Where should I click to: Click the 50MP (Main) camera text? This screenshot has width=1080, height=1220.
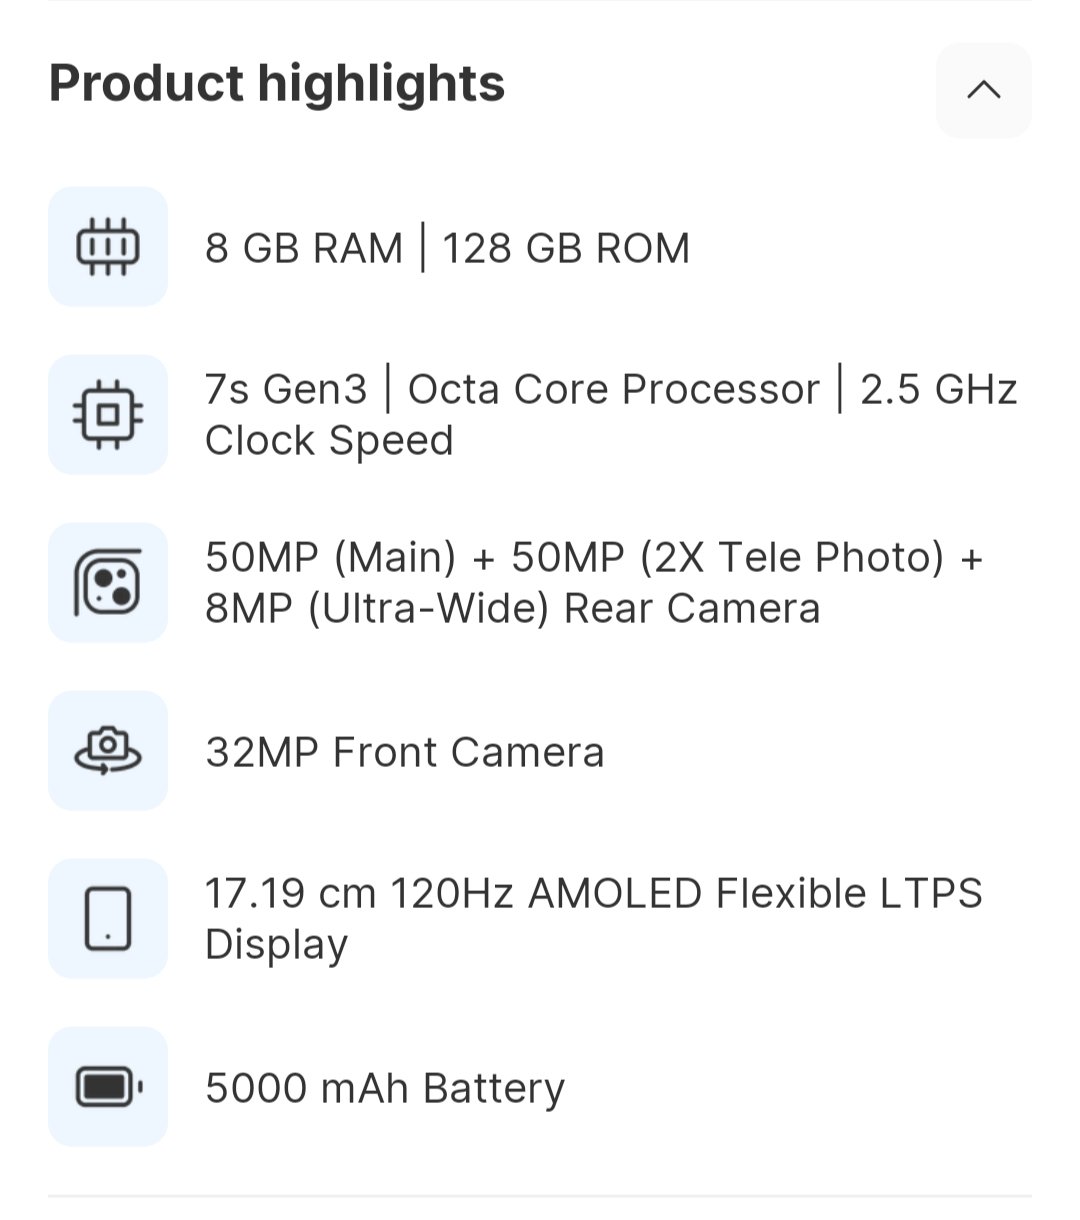(331, 557)
